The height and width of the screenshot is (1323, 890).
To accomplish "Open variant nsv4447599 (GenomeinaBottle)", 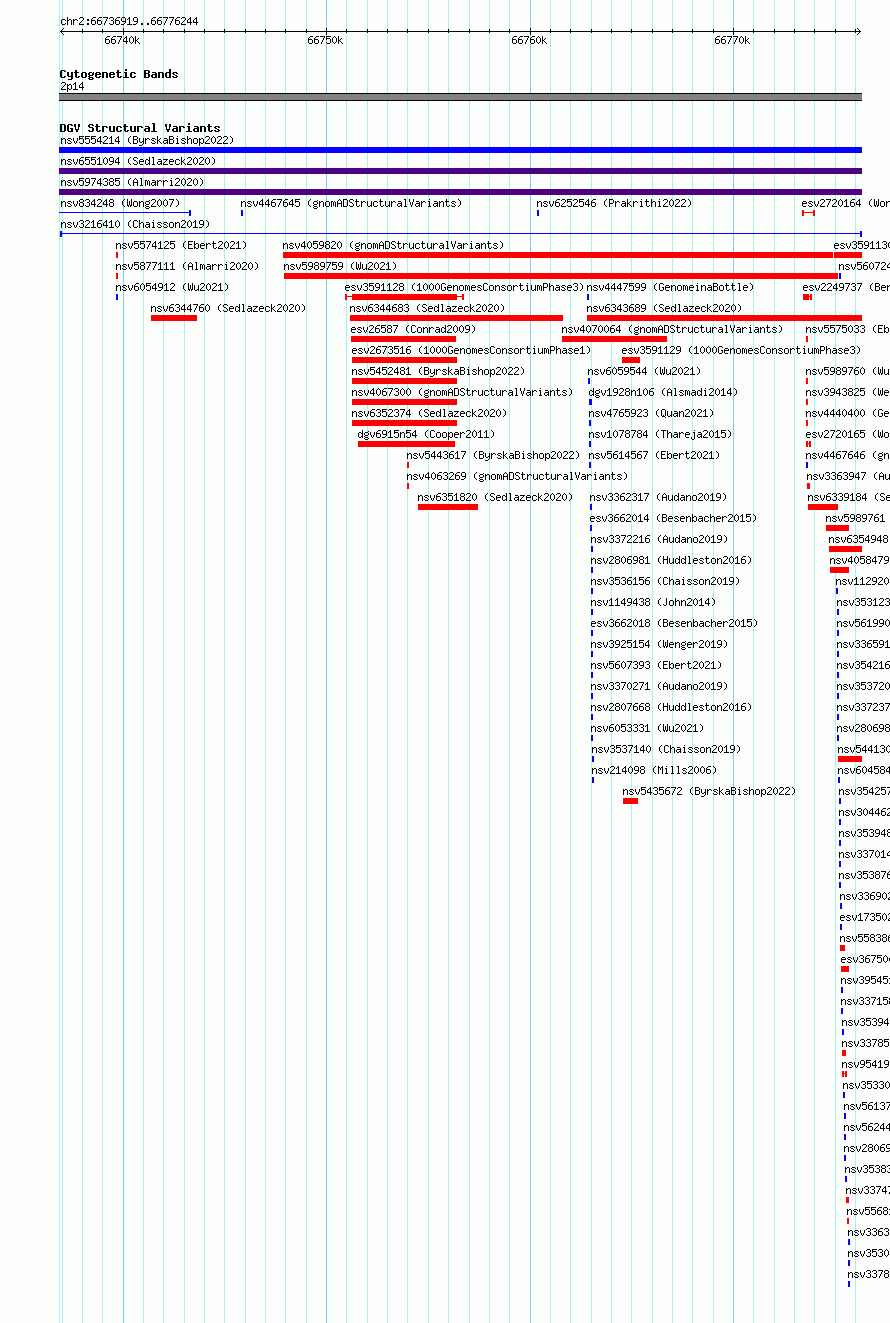I will click(x=670, y=287).
